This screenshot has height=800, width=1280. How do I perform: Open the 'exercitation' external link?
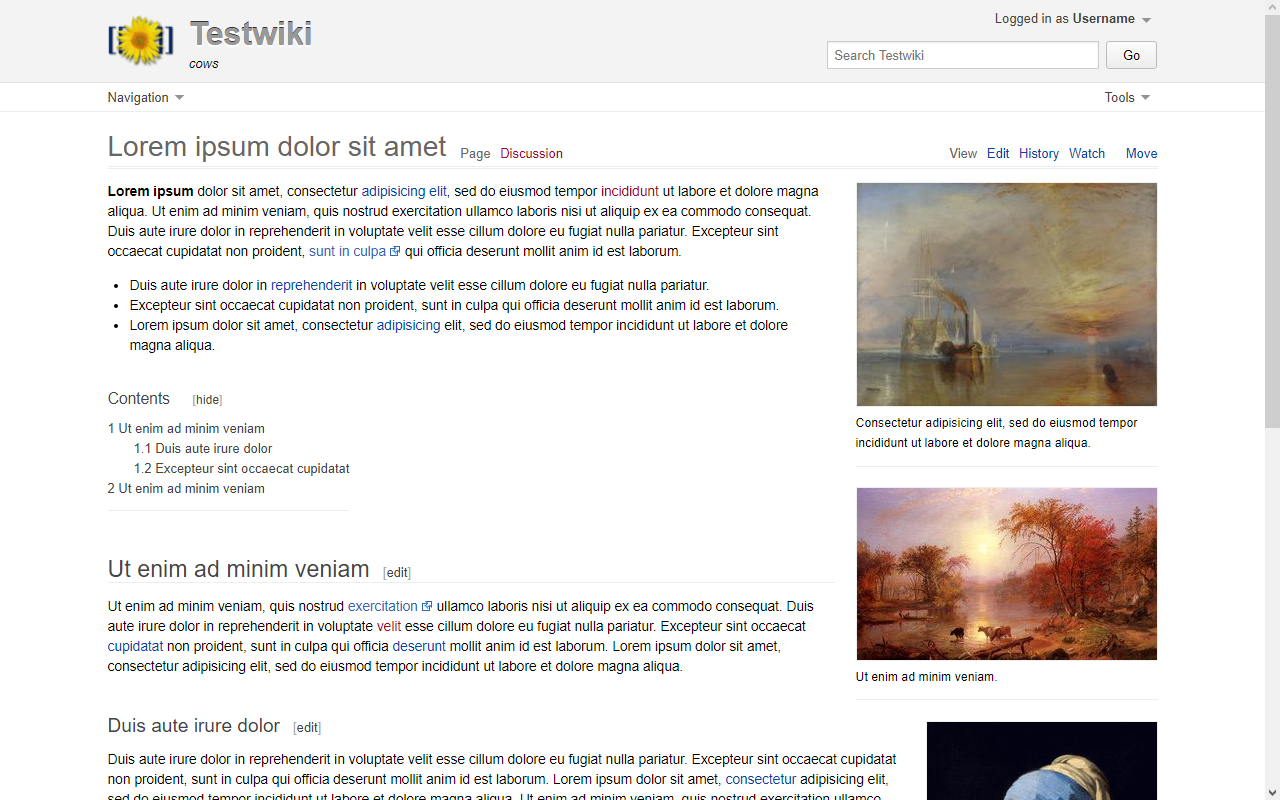[x=383, y=606]
